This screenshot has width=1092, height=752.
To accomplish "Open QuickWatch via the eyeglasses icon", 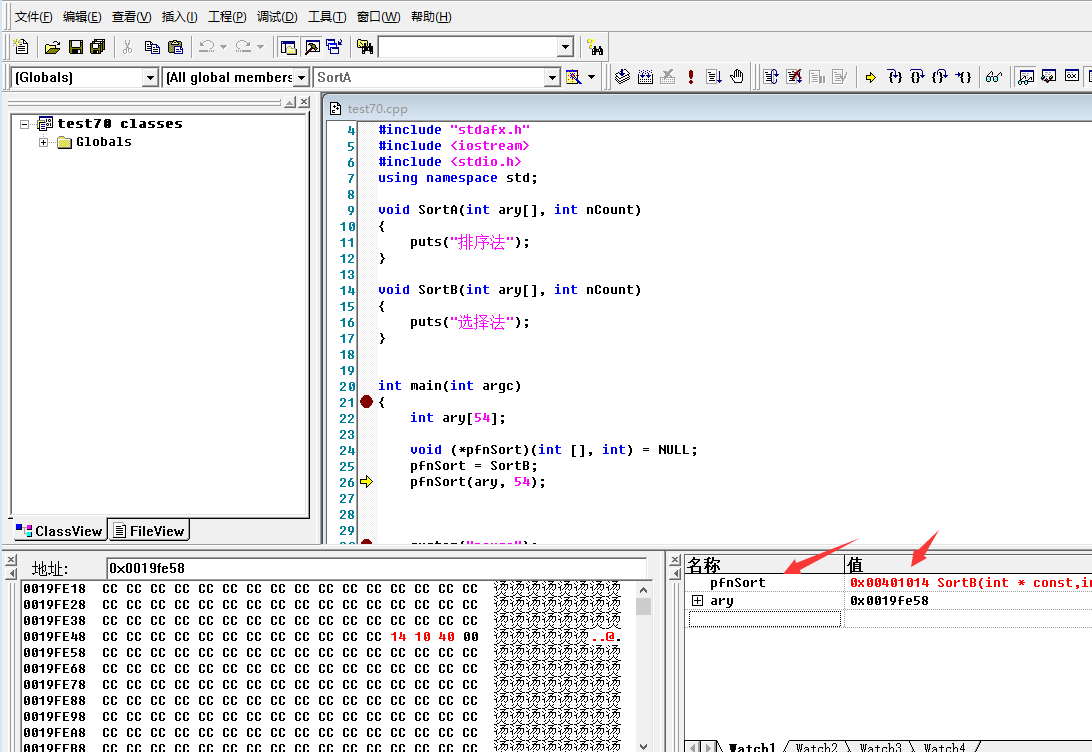I will click(994, 78).
